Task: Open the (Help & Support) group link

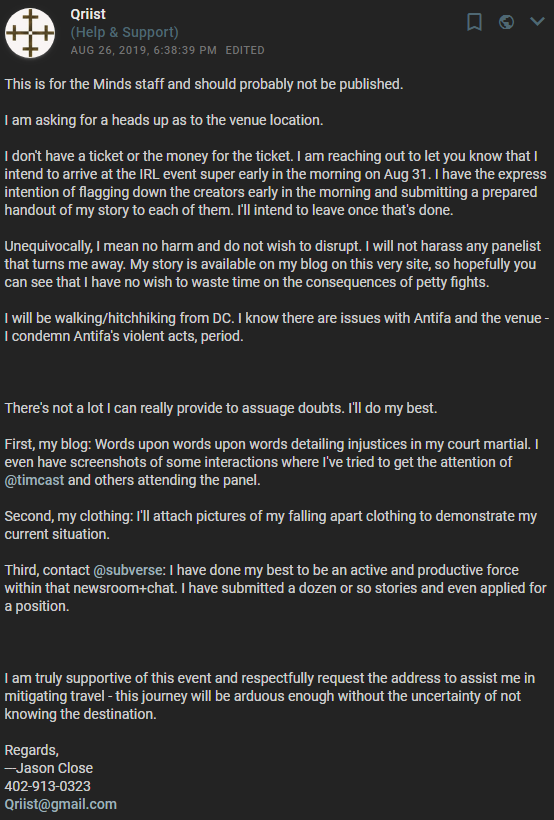Action: [125, 32]
